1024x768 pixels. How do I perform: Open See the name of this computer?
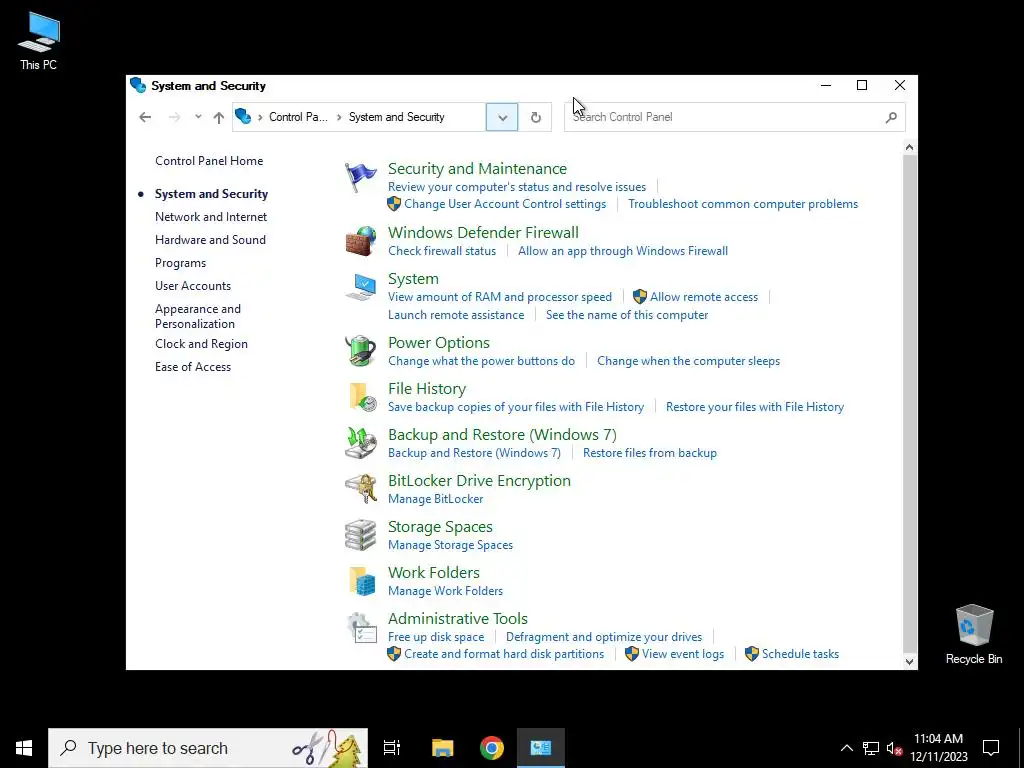coord(627,315)
